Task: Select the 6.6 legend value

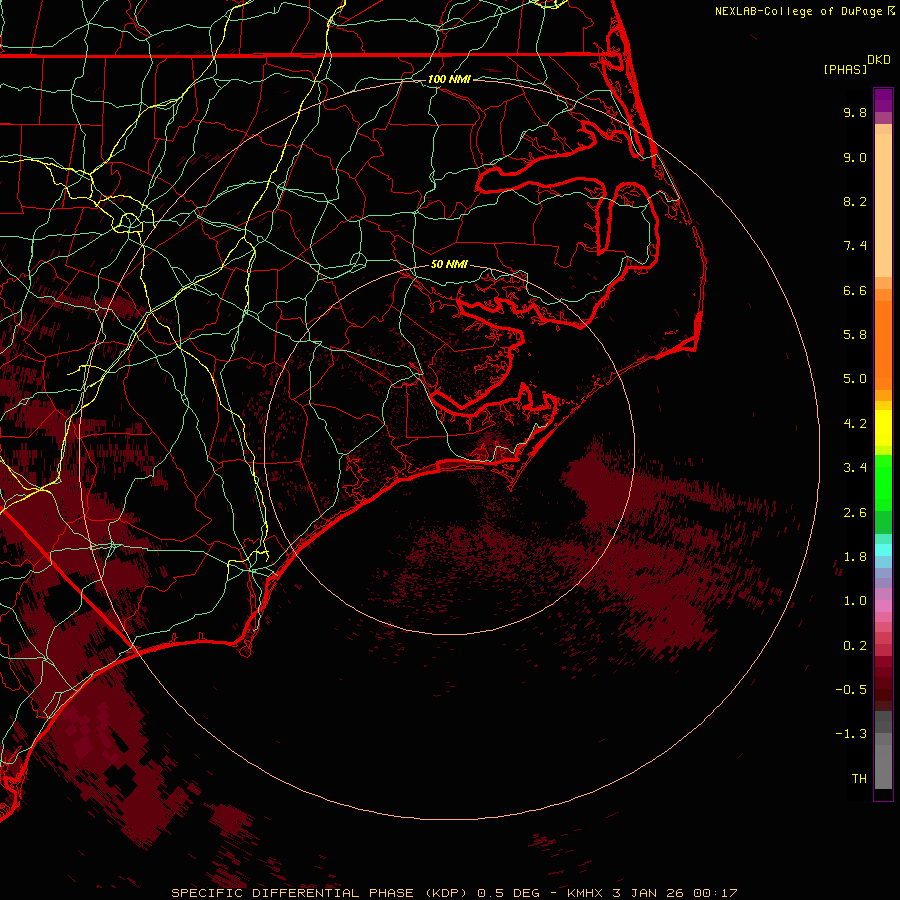Action: click(x=855, y=290)
